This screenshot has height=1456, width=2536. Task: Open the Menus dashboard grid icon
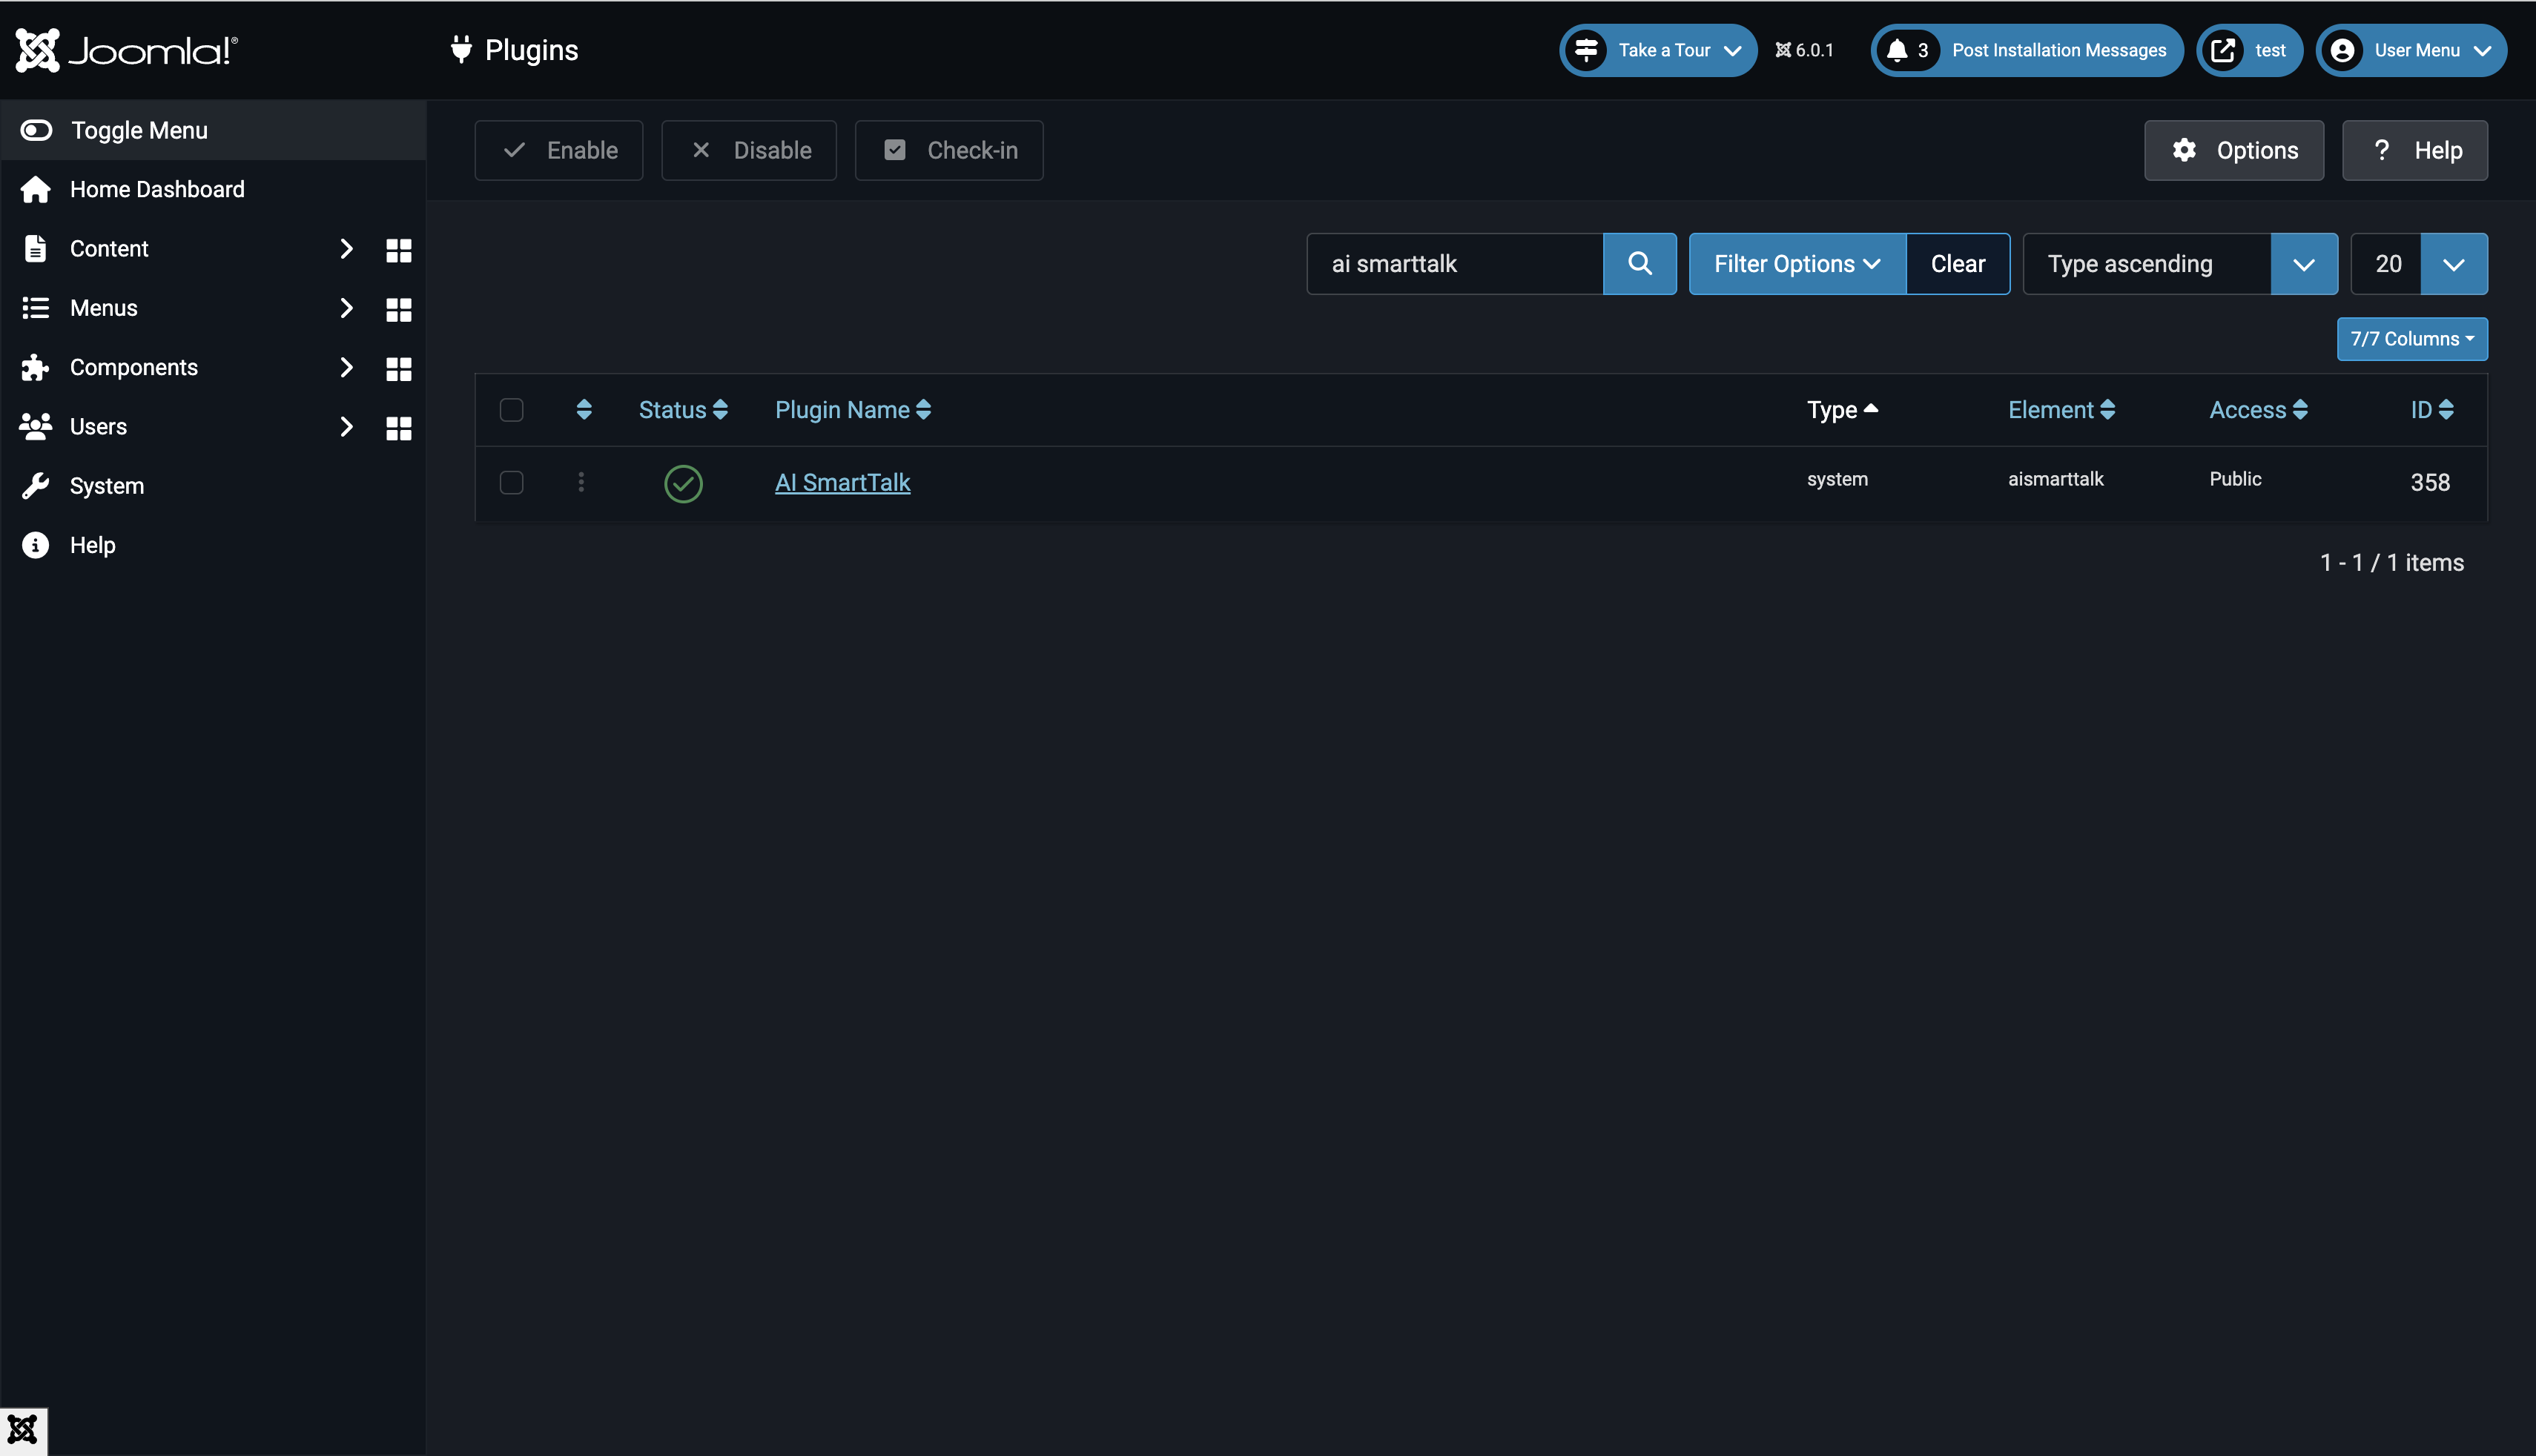click(x=398, y=310)
